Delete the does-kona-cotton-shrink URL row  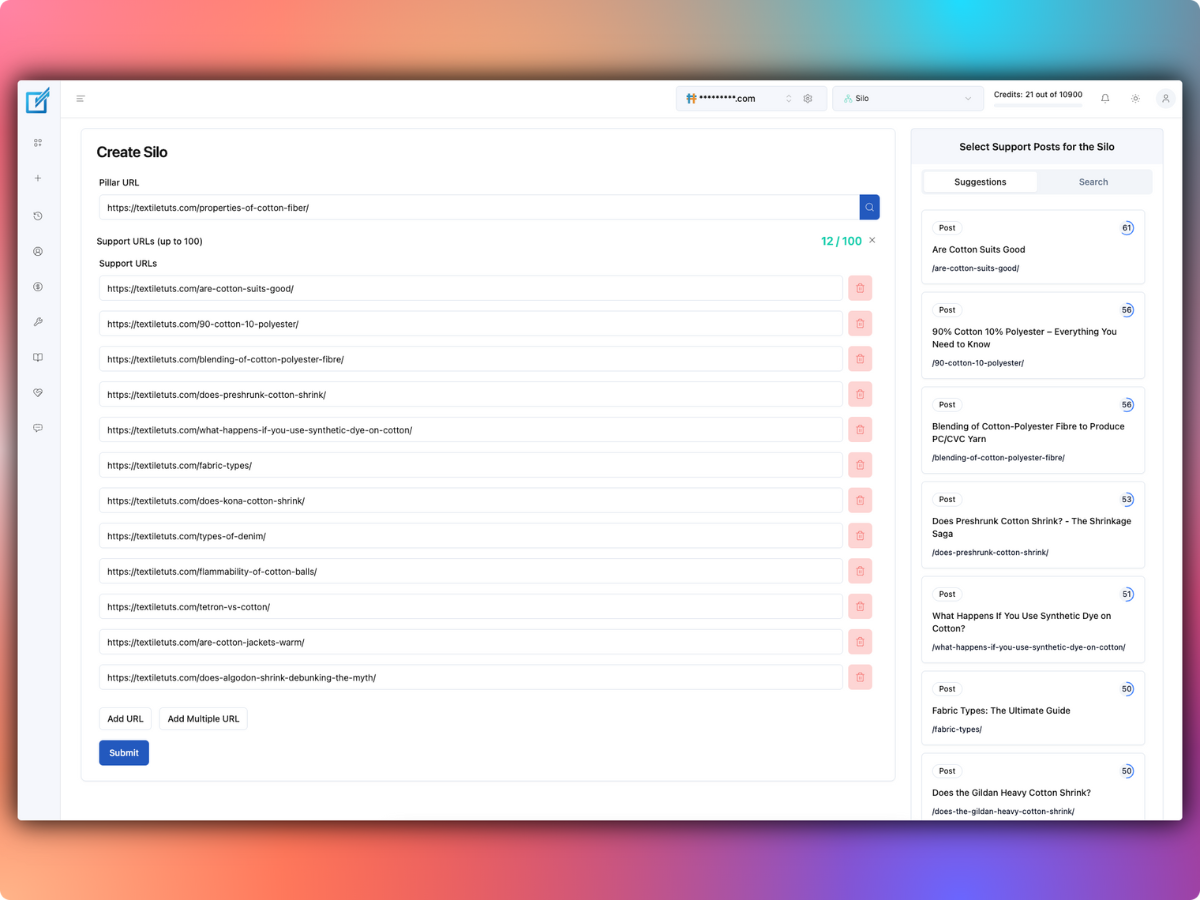pos(860,500)
